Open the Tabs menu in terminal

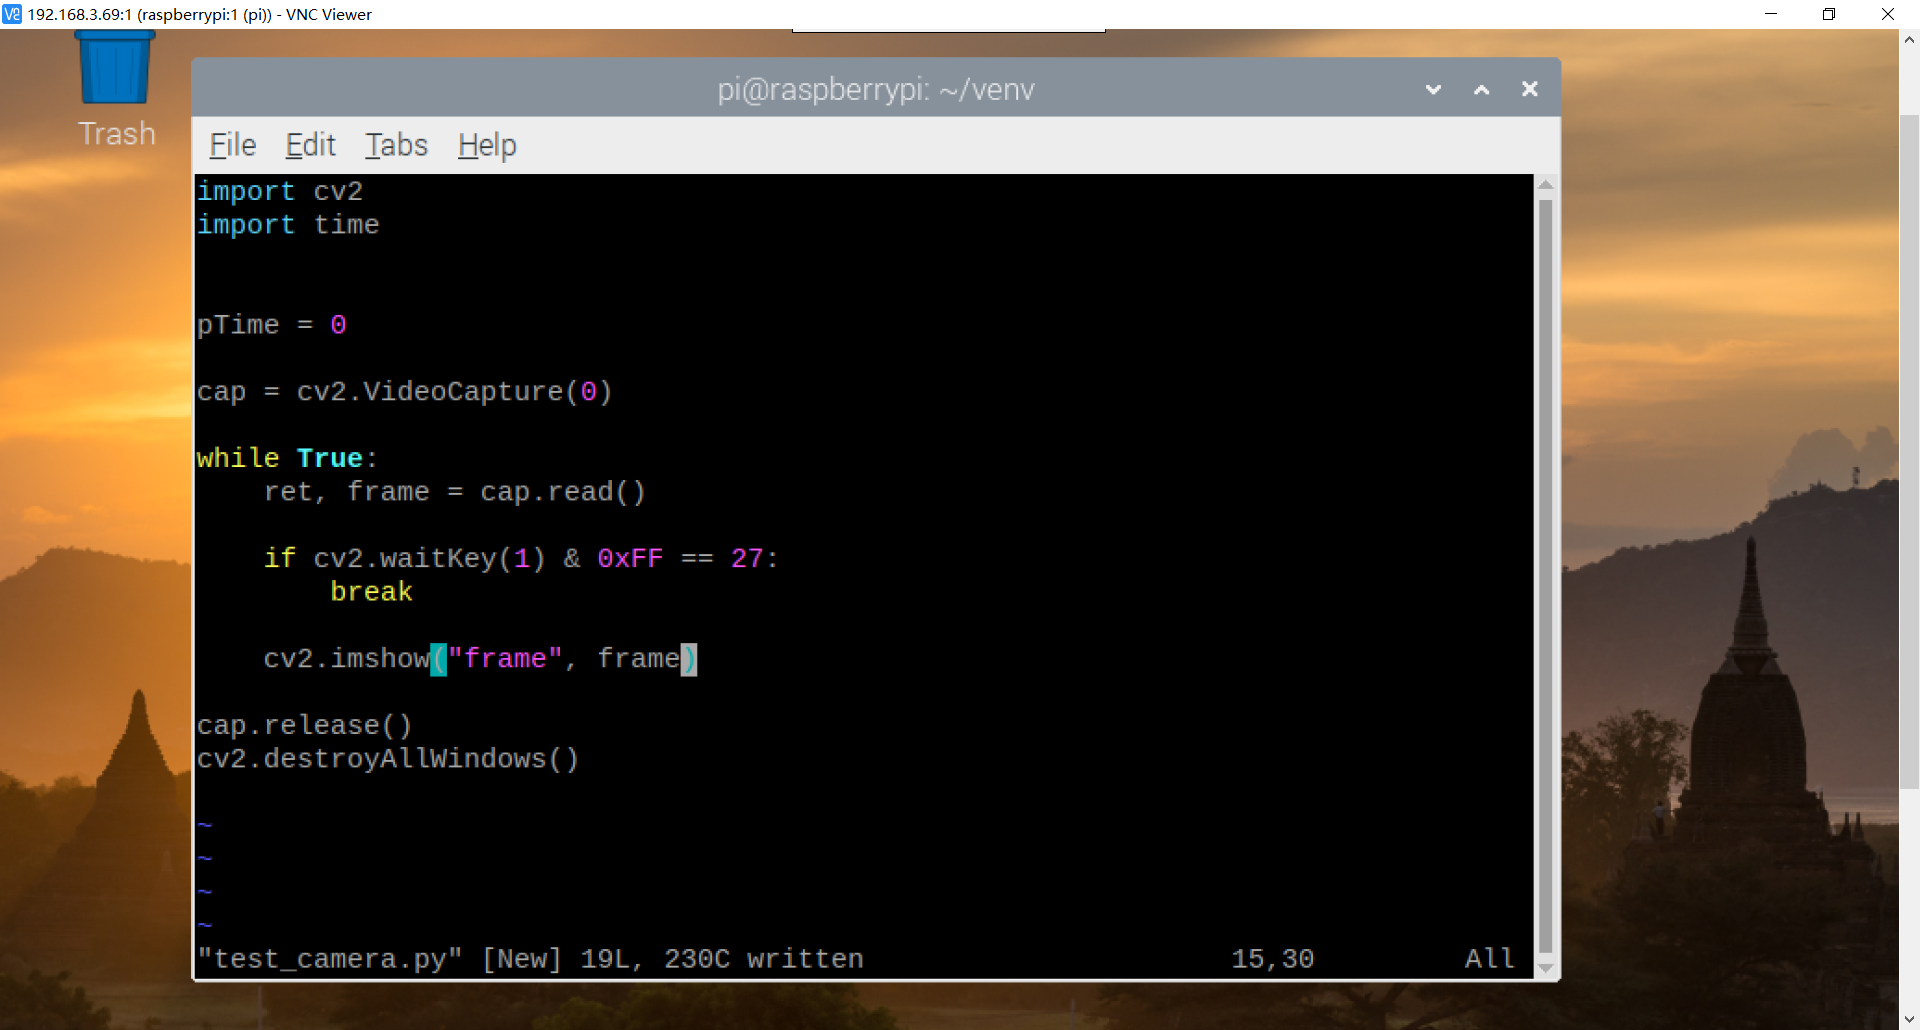pyautogui.click(x=396, y=146)
